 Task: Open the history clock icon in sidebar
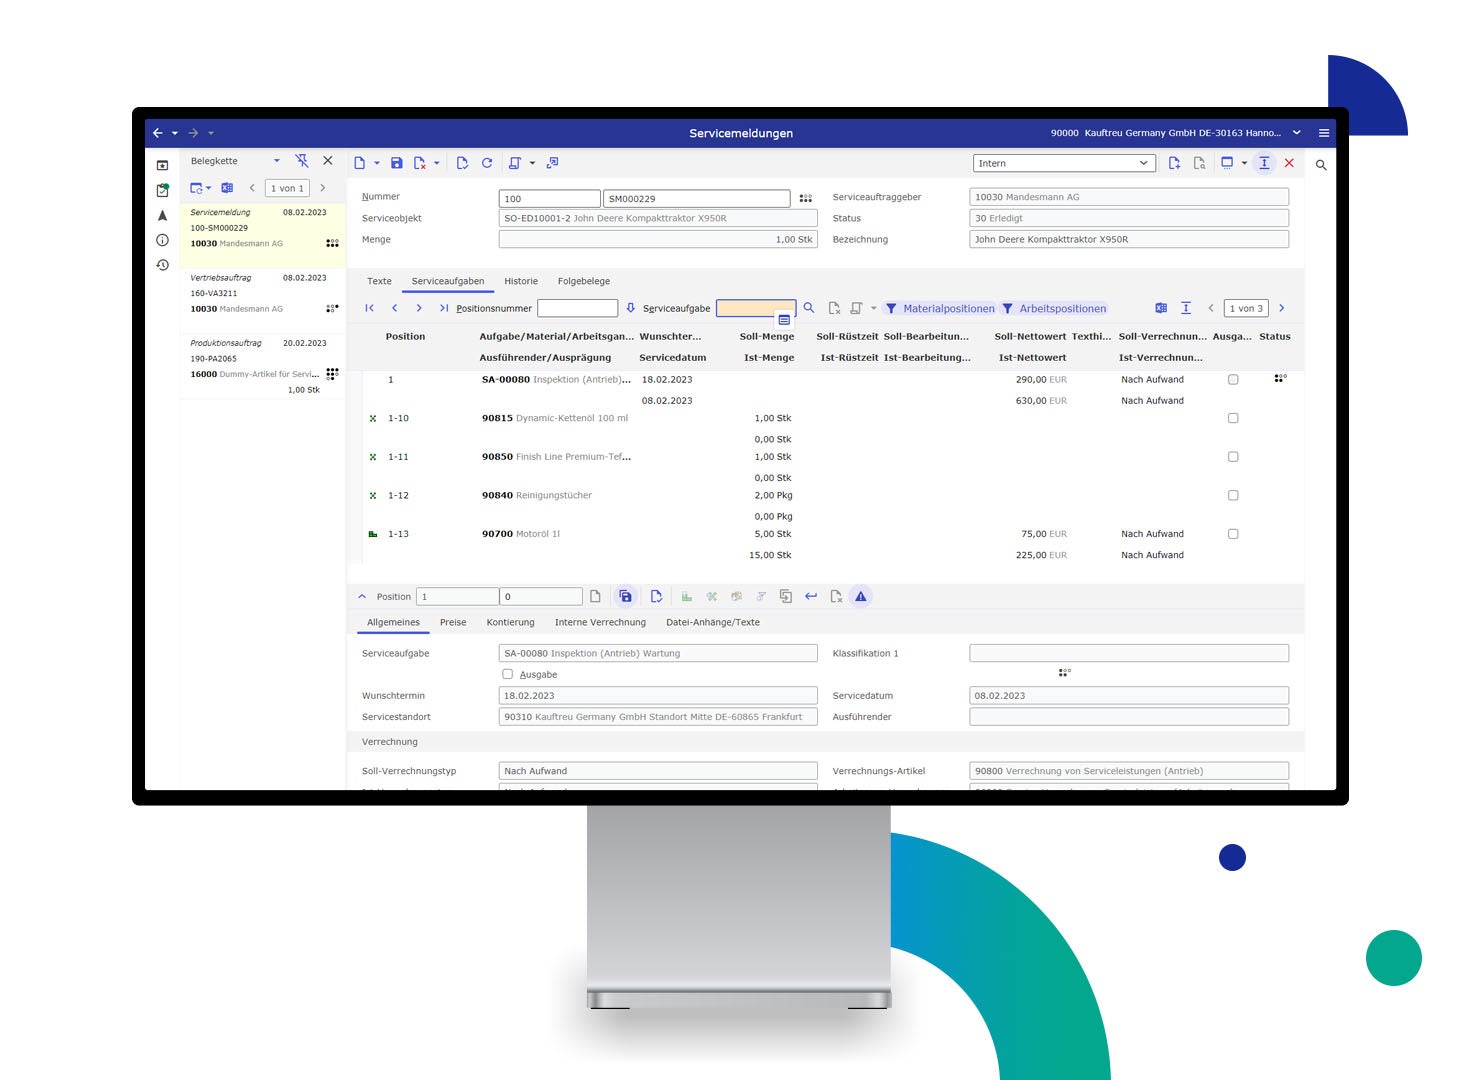pos(162,265)
